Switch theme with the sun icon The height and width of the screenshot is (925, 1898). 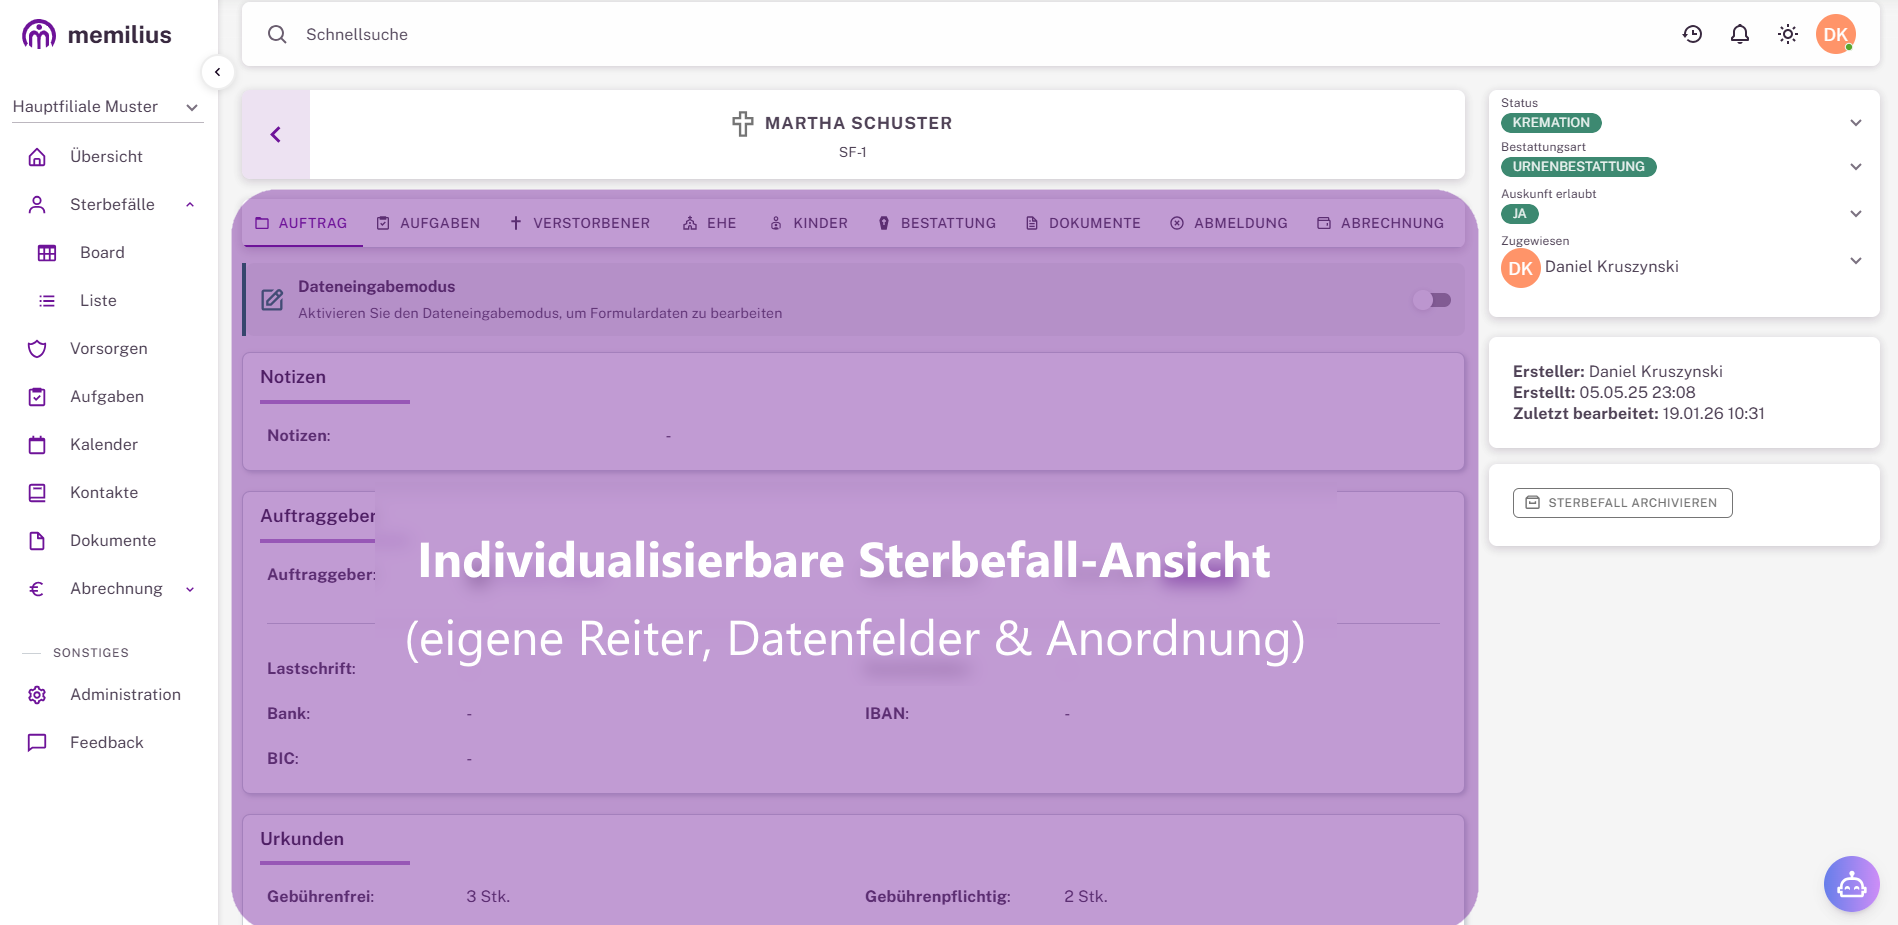(x=1788, y=34)
